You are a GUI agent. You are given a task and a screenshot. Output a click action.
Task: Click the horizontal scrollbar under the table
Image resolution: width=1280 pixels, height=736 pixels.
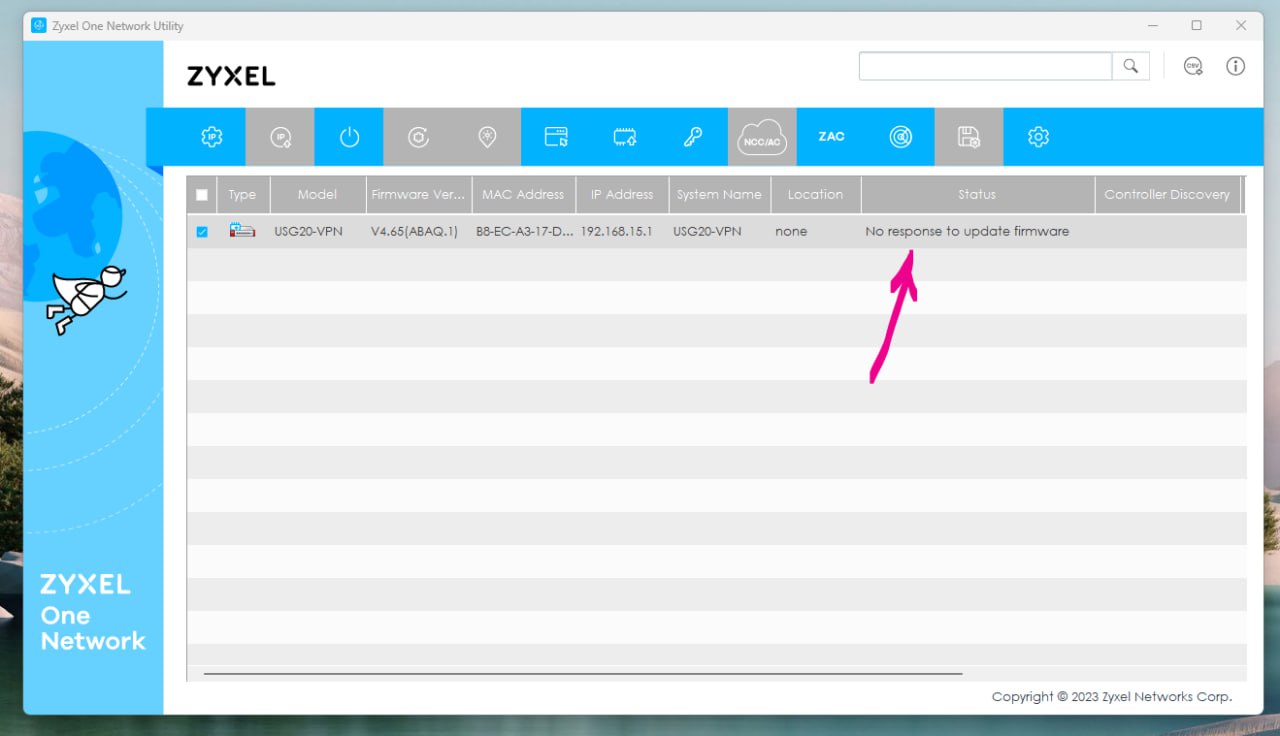[583, 674]
